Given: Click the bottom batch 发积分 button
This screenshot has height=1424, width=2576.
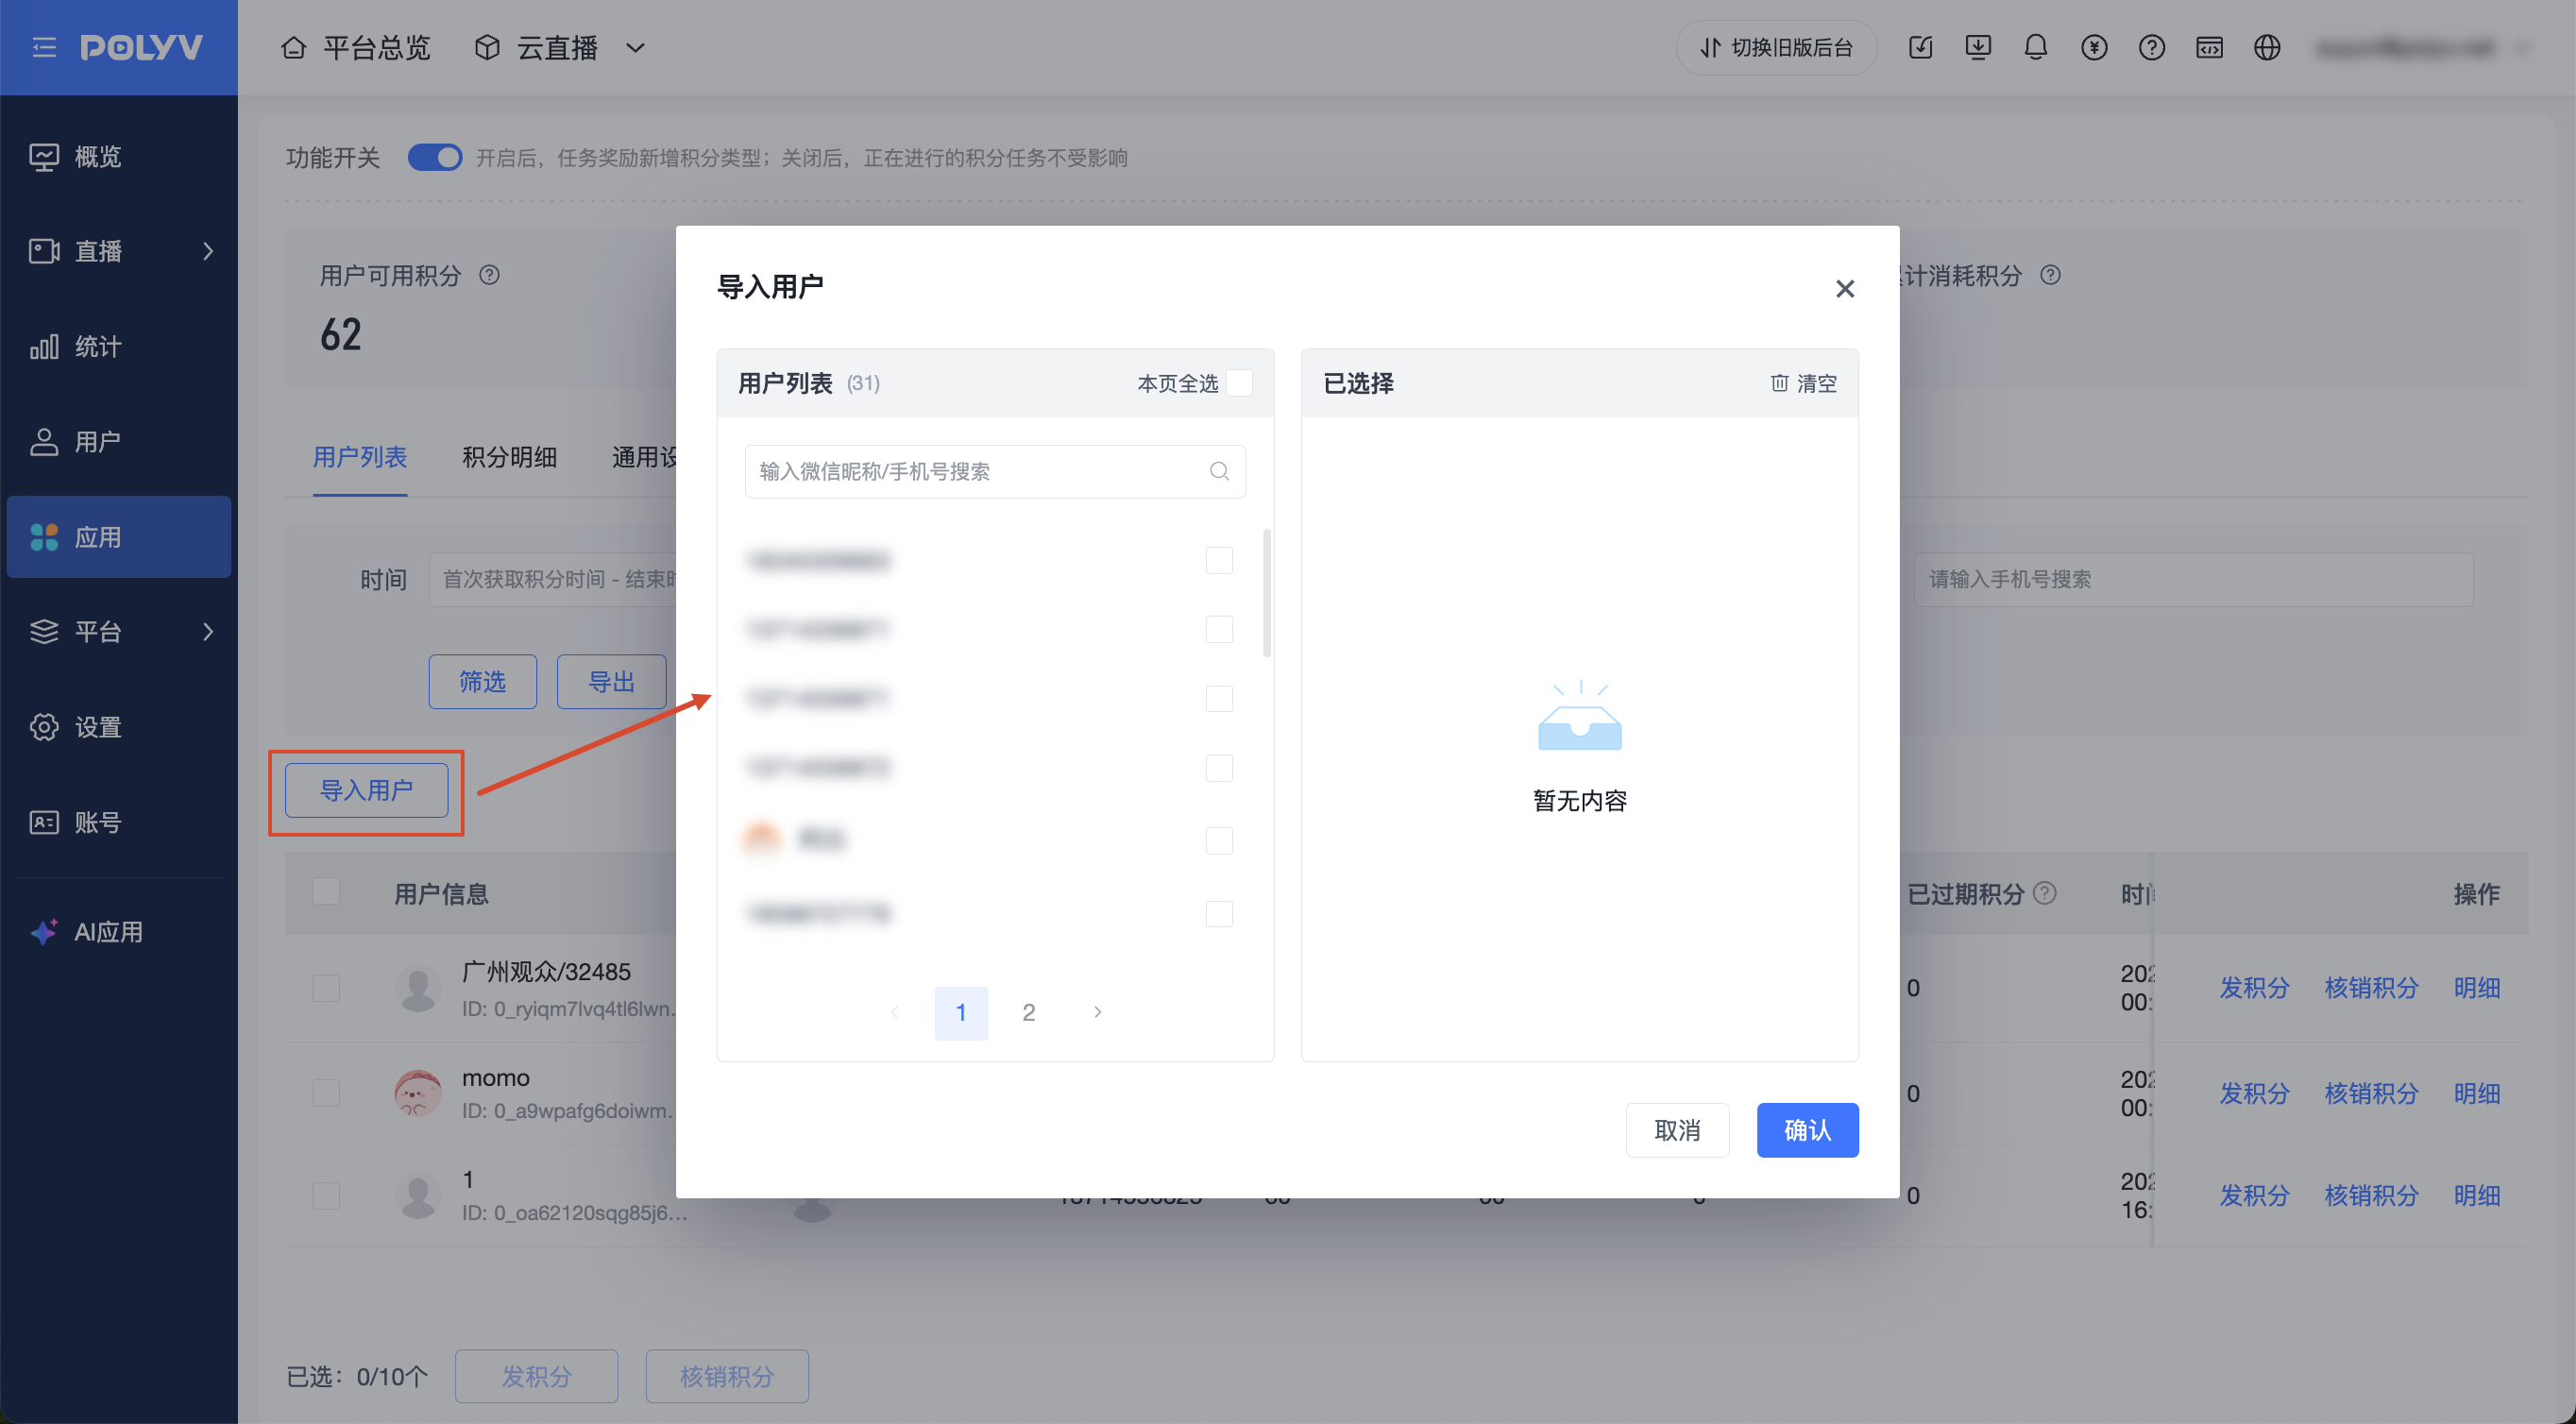Looking at the screenshot, I should [x=536, y=1376].
